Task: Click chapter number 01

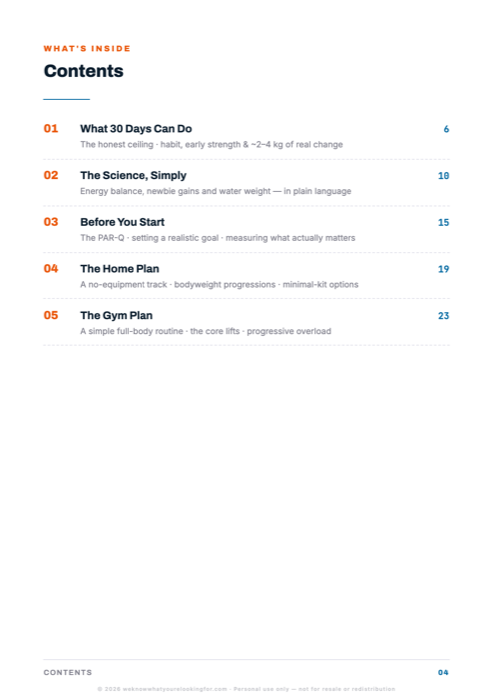Action: pos(51,129)
